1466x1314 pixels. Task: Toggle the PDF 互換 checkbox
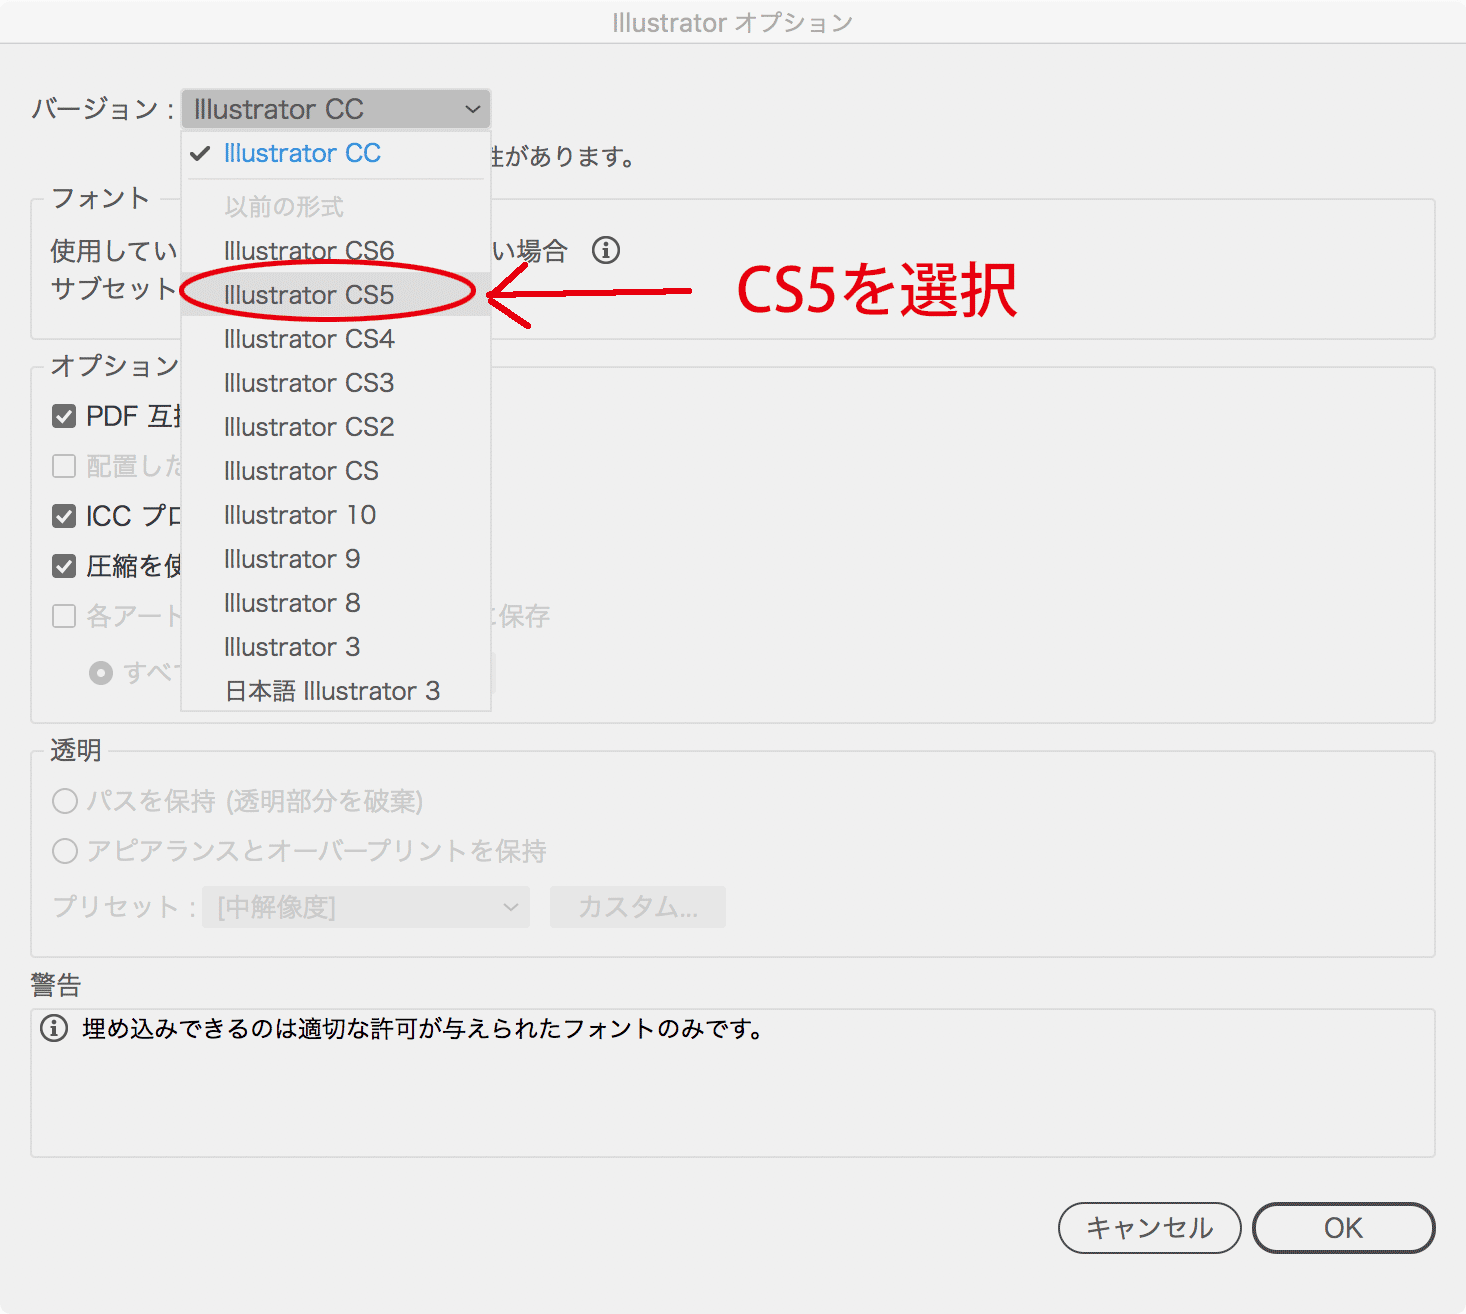(x=64, y=416)
